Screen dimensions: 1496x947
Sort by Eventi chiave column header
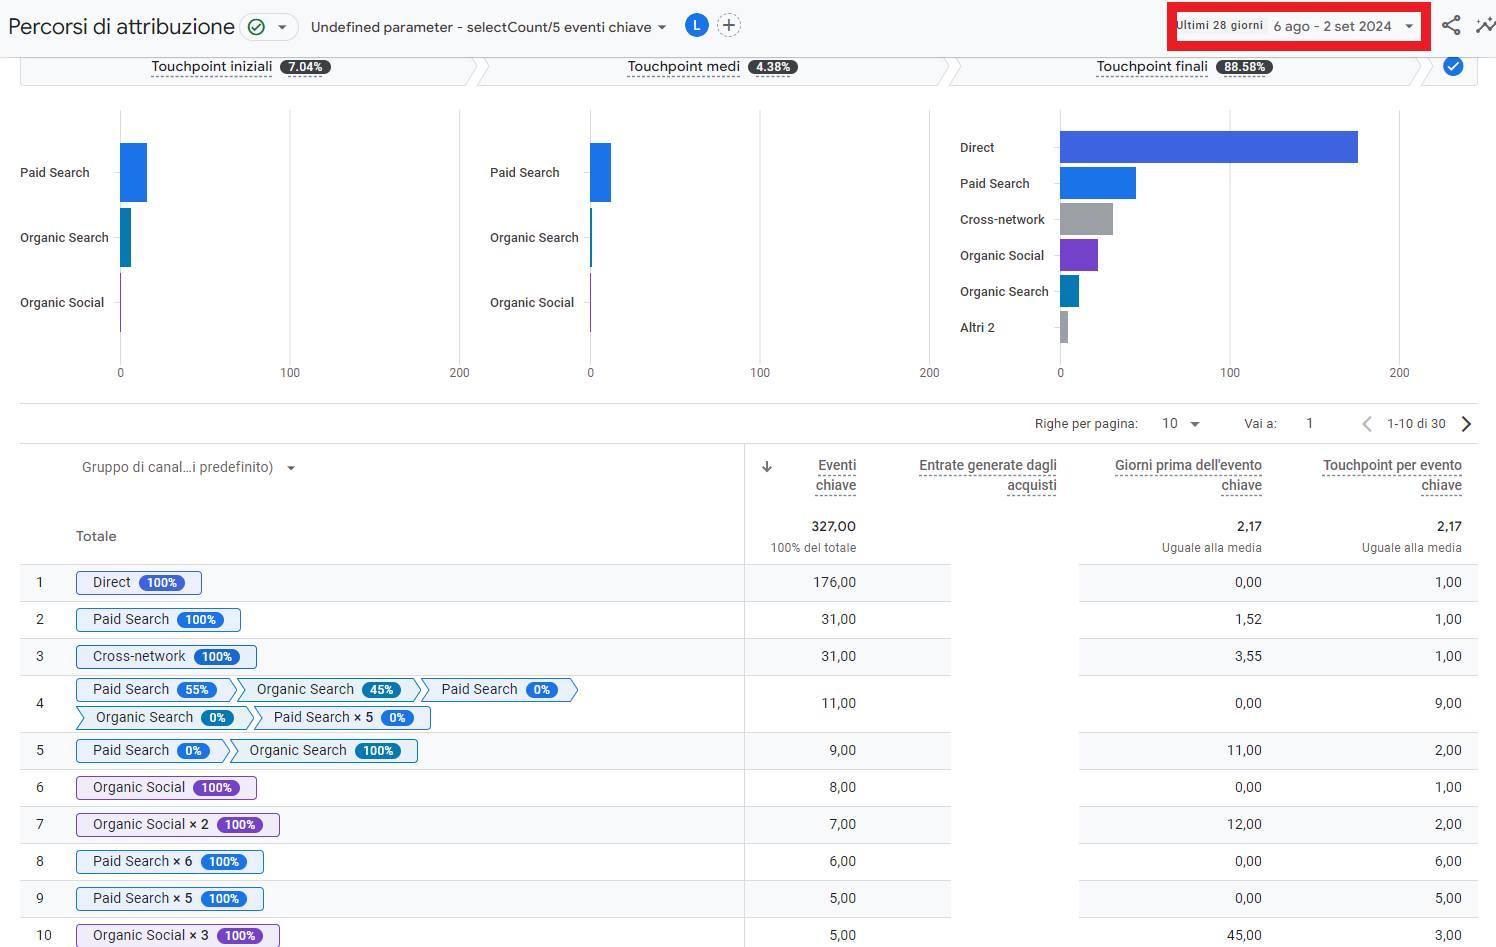(x=836, y=475)
